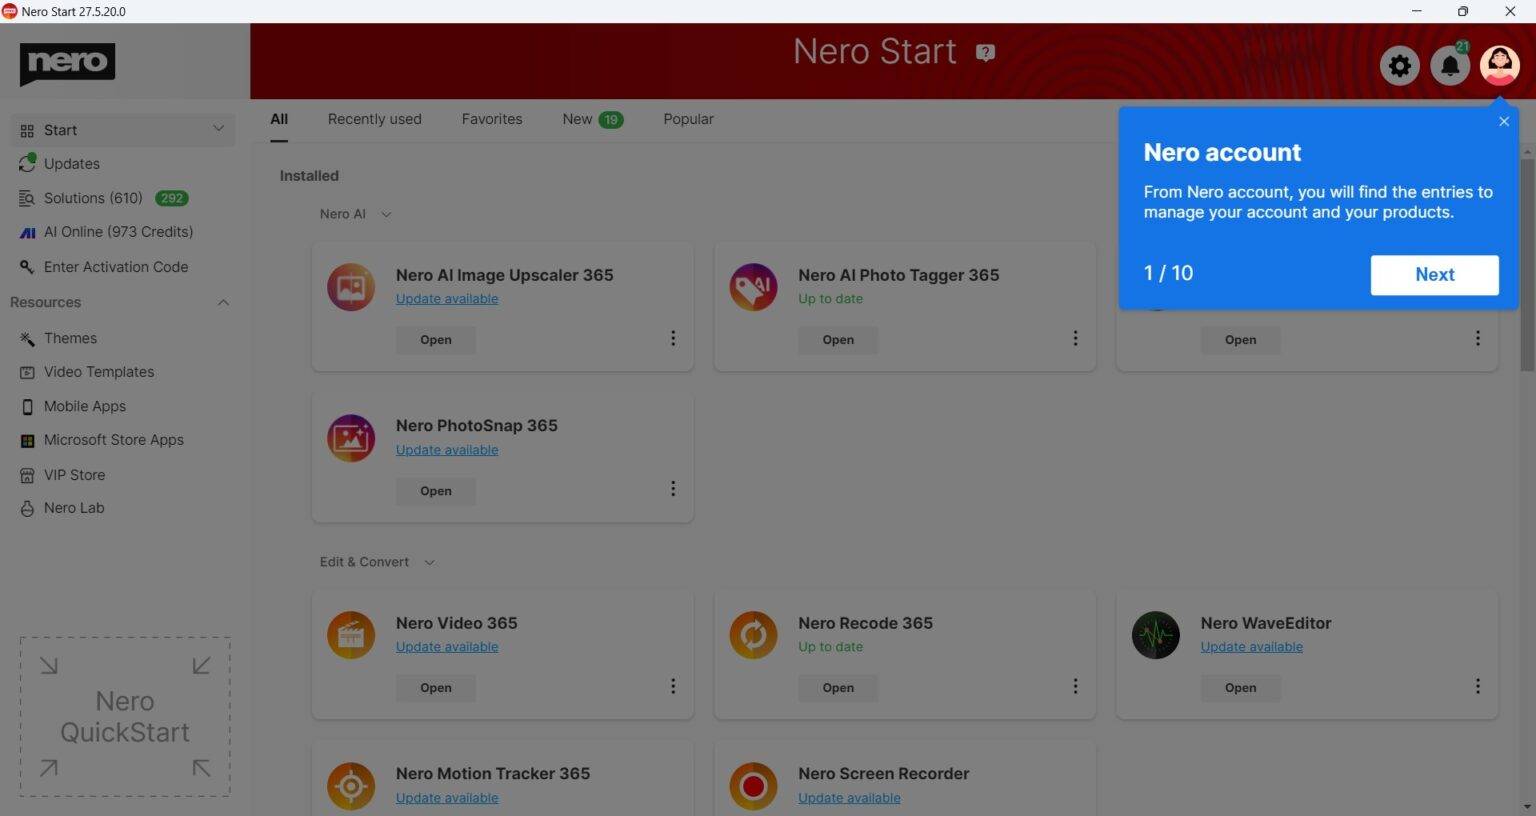The image size is (1536, 816).
Task: Collapse the Start menu entry
Action: coord(219,129)
